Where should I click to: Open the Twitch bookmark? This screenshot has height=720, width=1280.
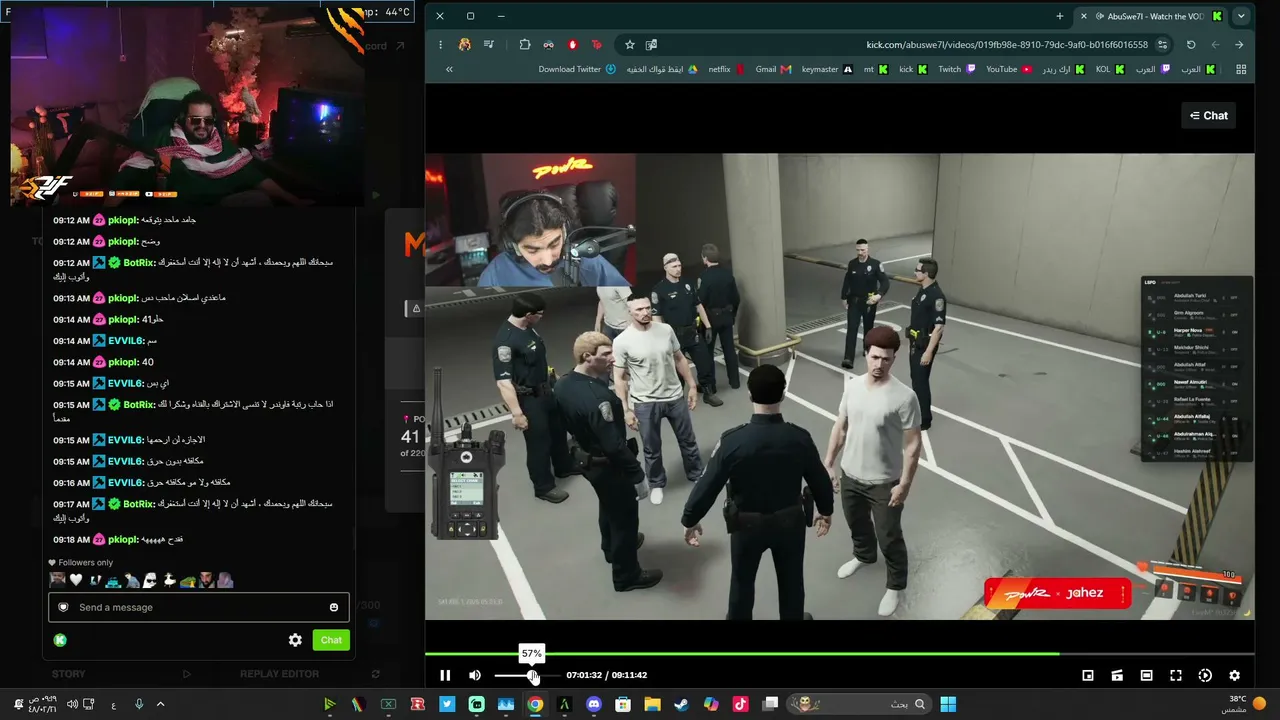(x=957, y=69)
